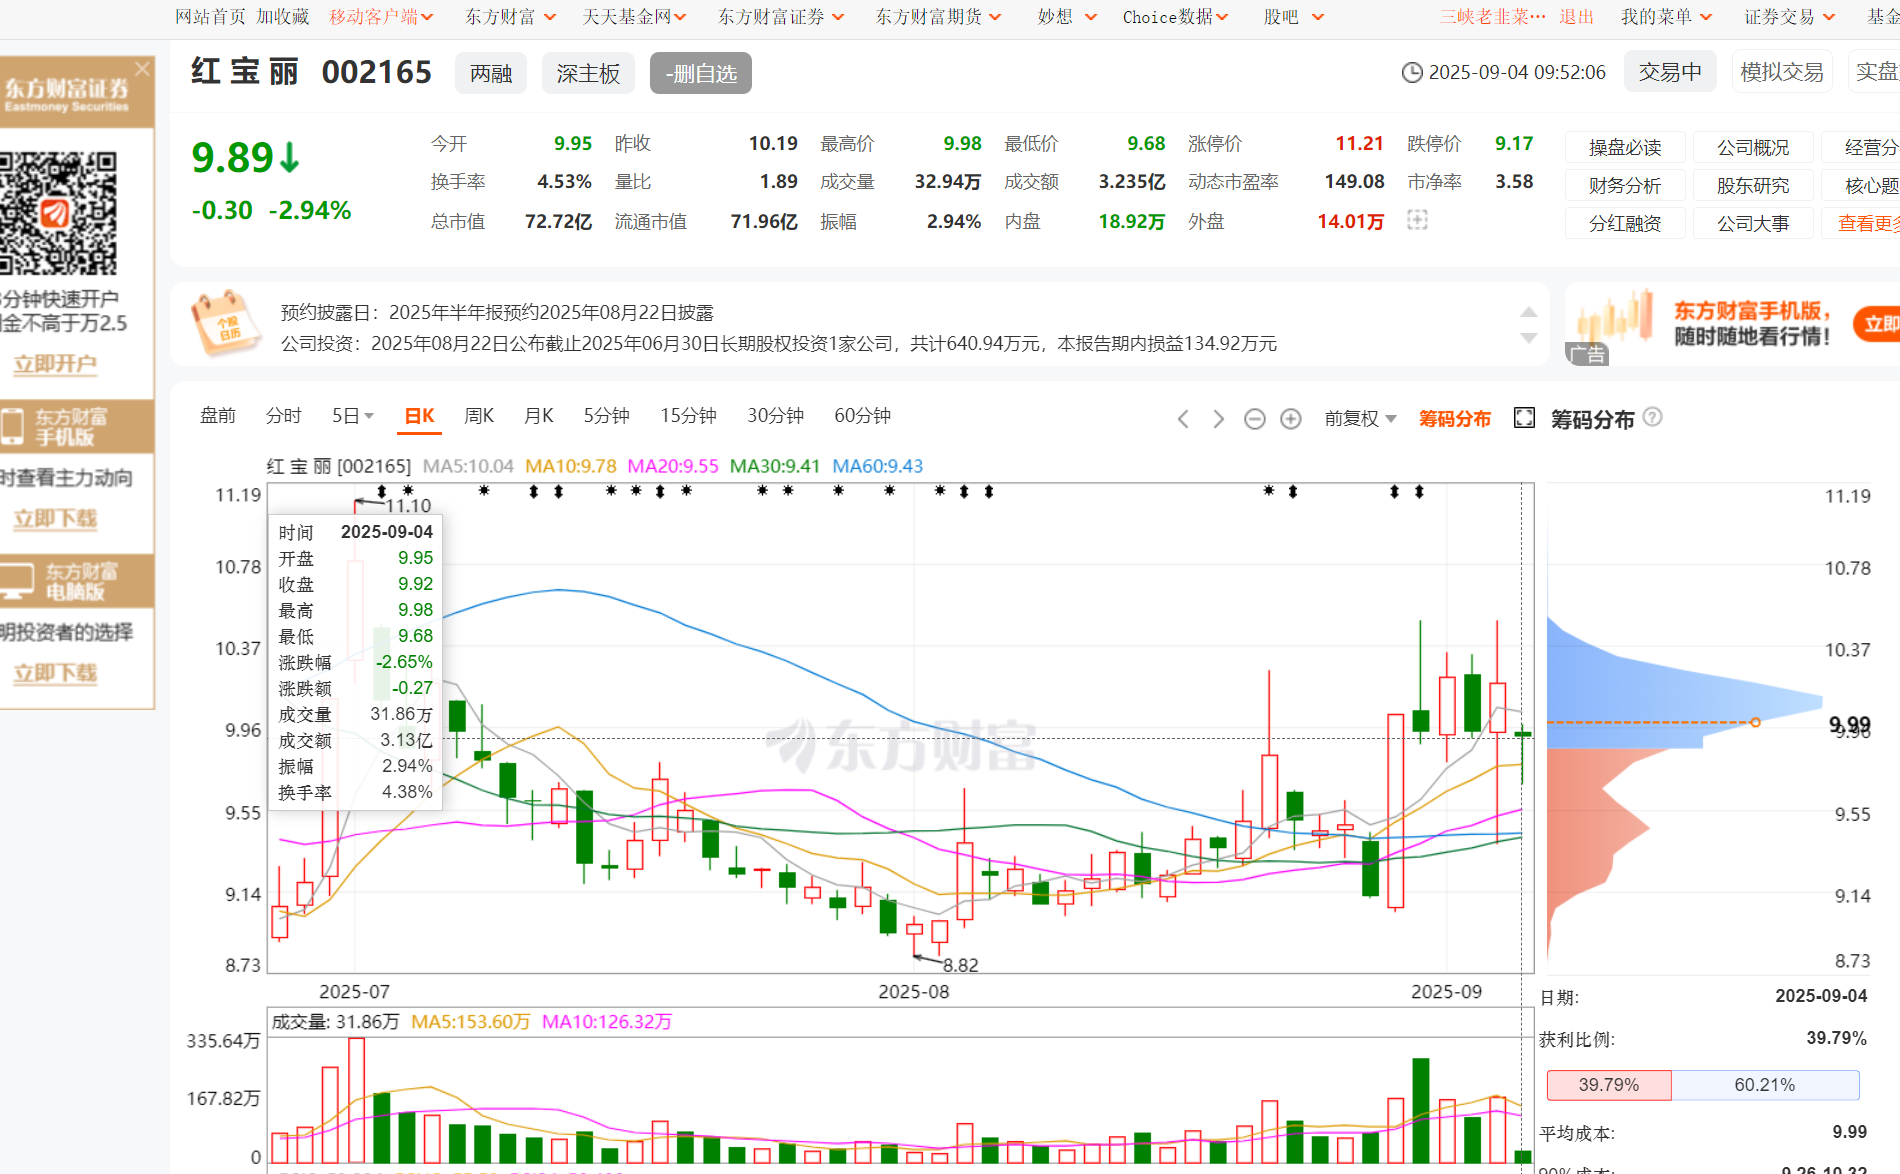Select the 5分钟 chart tab
1900x1174 pixels.
[x=606, y=416]
